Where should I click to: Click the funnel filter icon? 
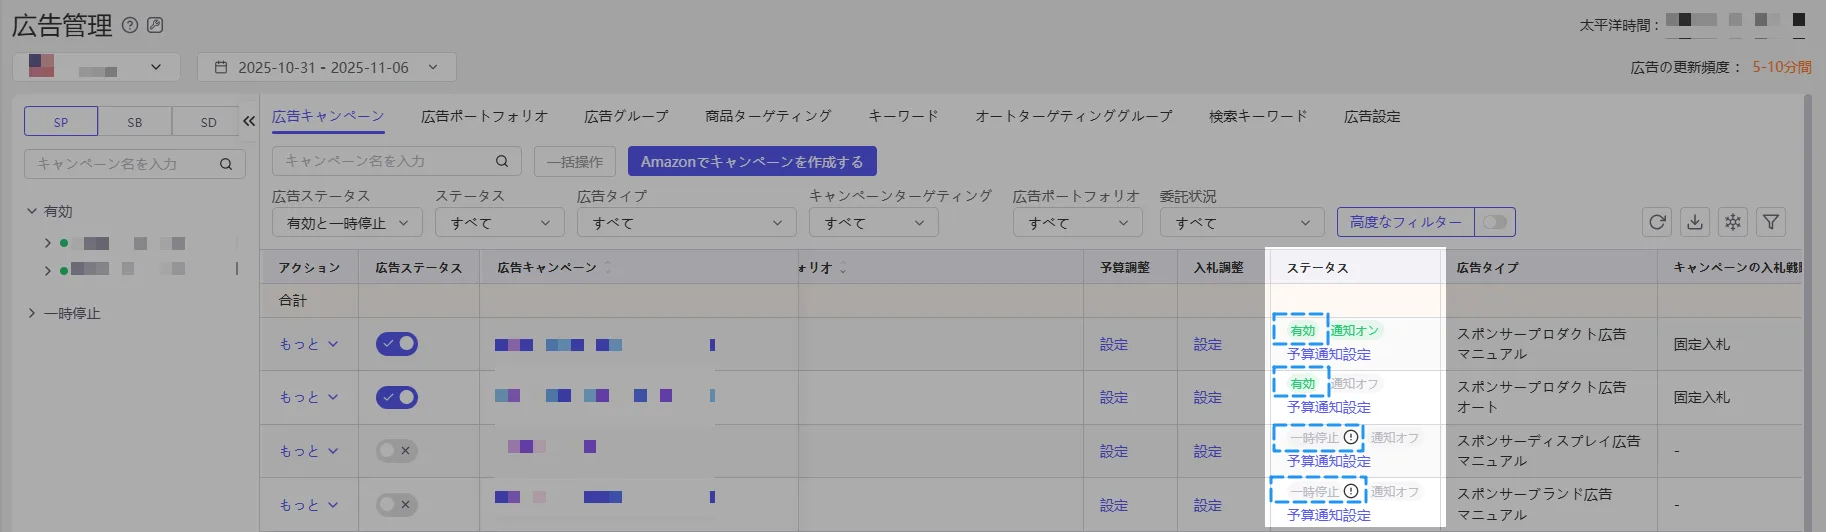[x=1771, y=222]
